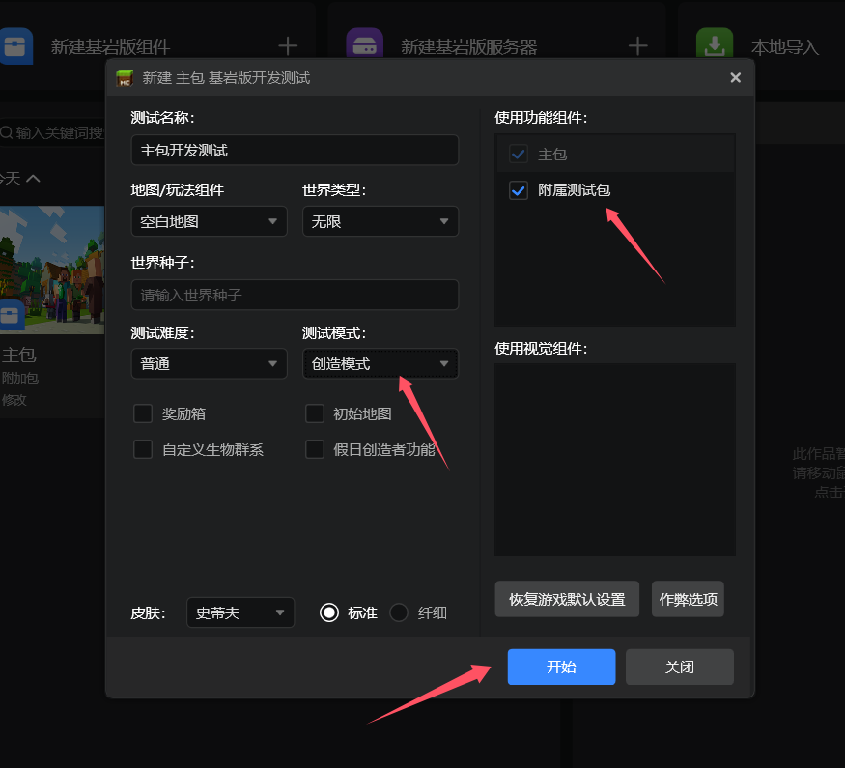Enable 假日创造者功能 checkbox
845x768 pixels.
coord(315,449)
